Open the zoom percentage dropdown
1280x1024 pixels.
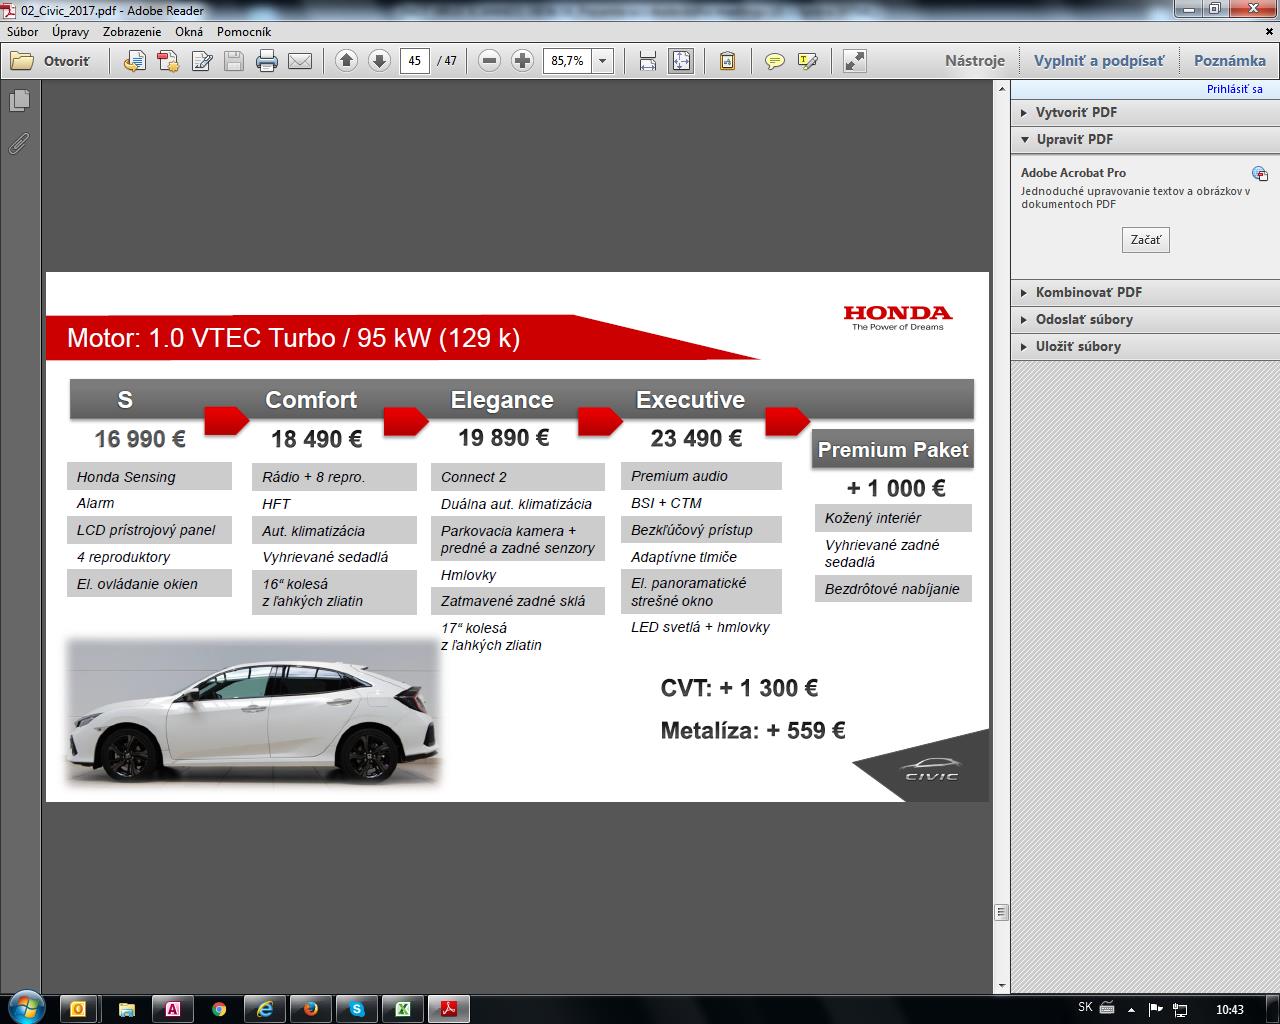(603, 61)
